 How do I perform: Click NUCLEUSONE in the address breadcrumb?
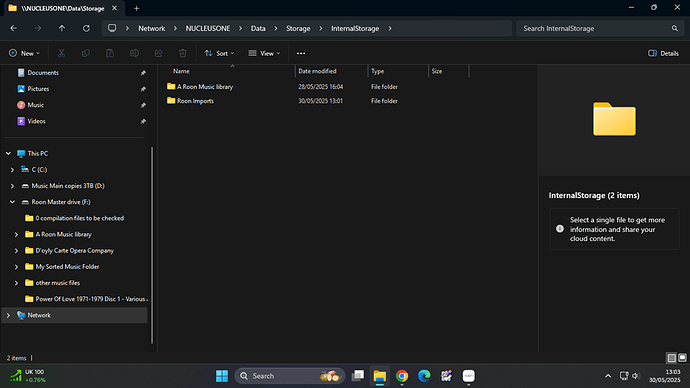[208, 28]
